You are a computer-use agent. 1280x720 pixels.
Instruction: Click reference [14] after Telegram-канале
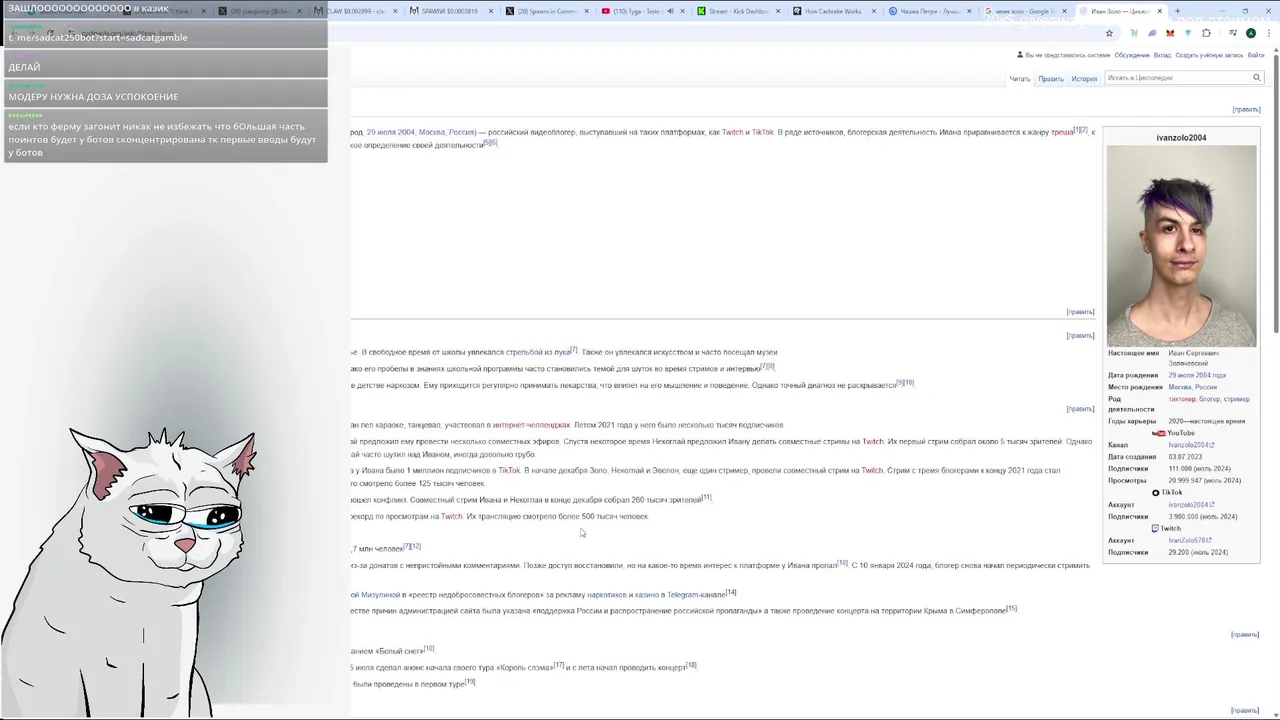tap(731, 592)
